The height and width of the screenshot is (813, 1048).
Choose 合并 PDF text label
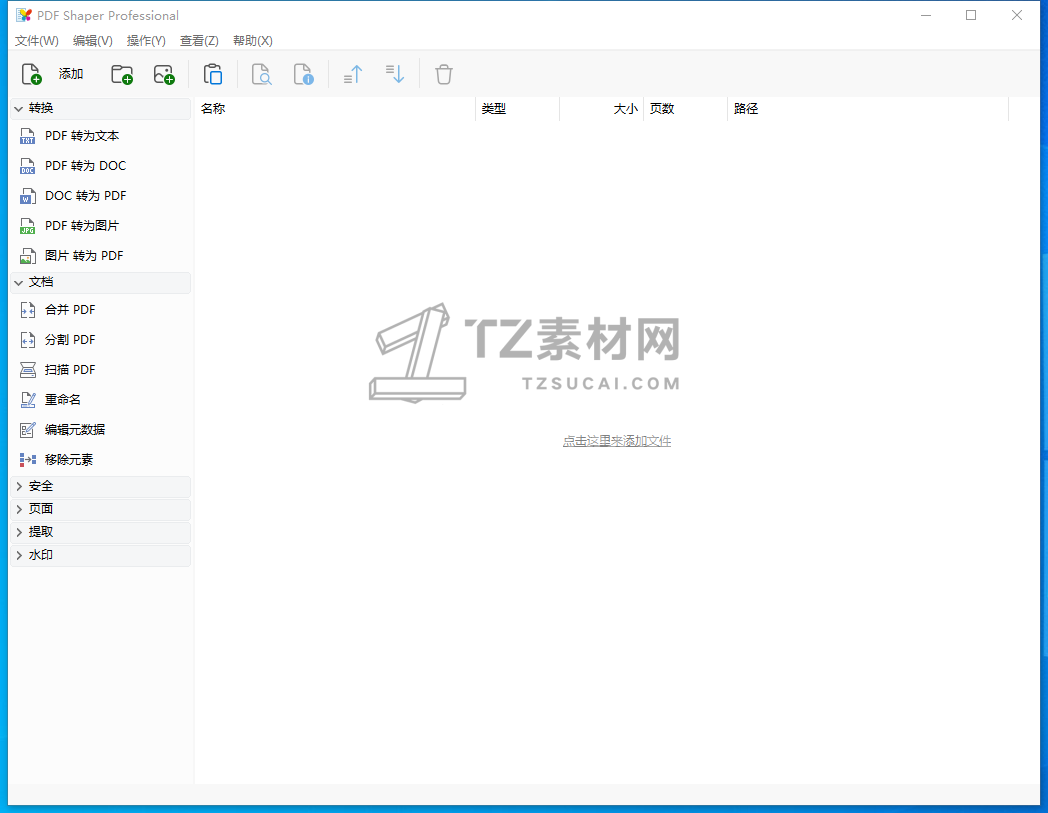pos(70,310)
